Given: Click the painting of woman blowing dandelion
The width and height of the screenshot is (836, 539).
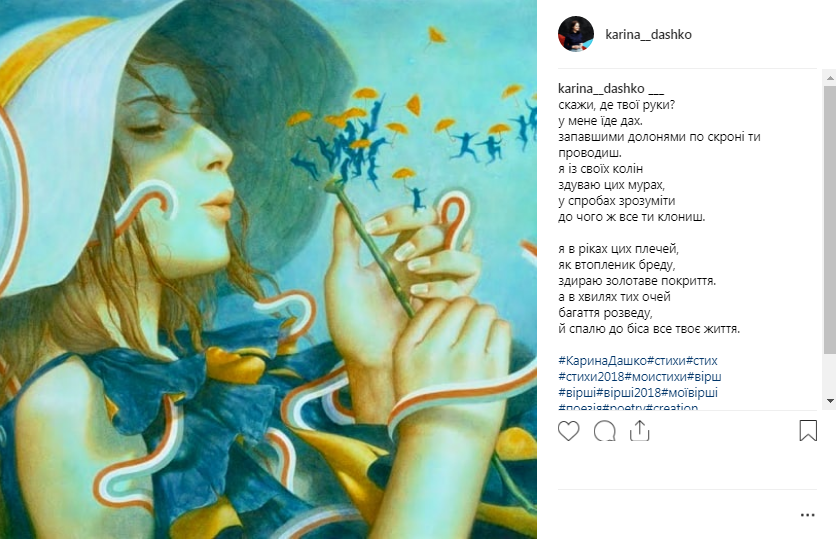Looking at the screenshot, I should (x=268, y=269).
